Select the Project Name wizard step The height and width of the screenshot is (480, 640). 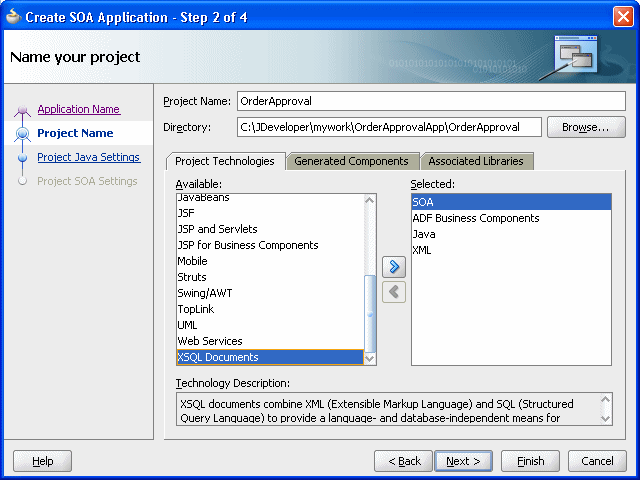(75, 133)
